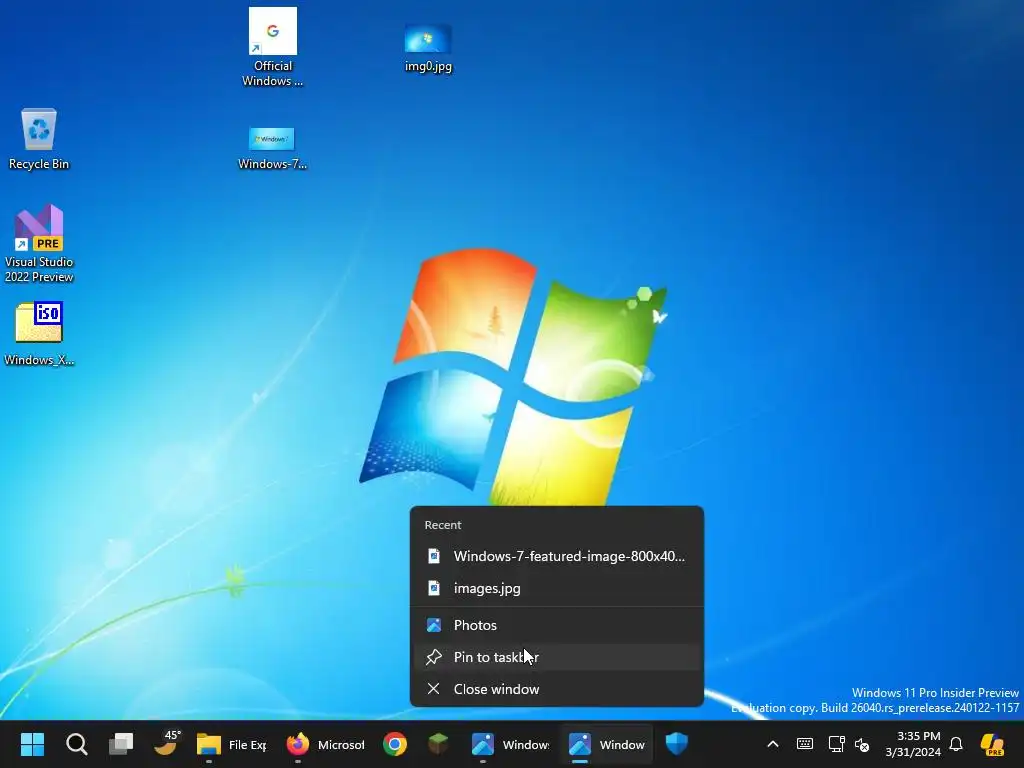
Task: Select the Windows_X ISO file icon
Action: coord(39,334)
